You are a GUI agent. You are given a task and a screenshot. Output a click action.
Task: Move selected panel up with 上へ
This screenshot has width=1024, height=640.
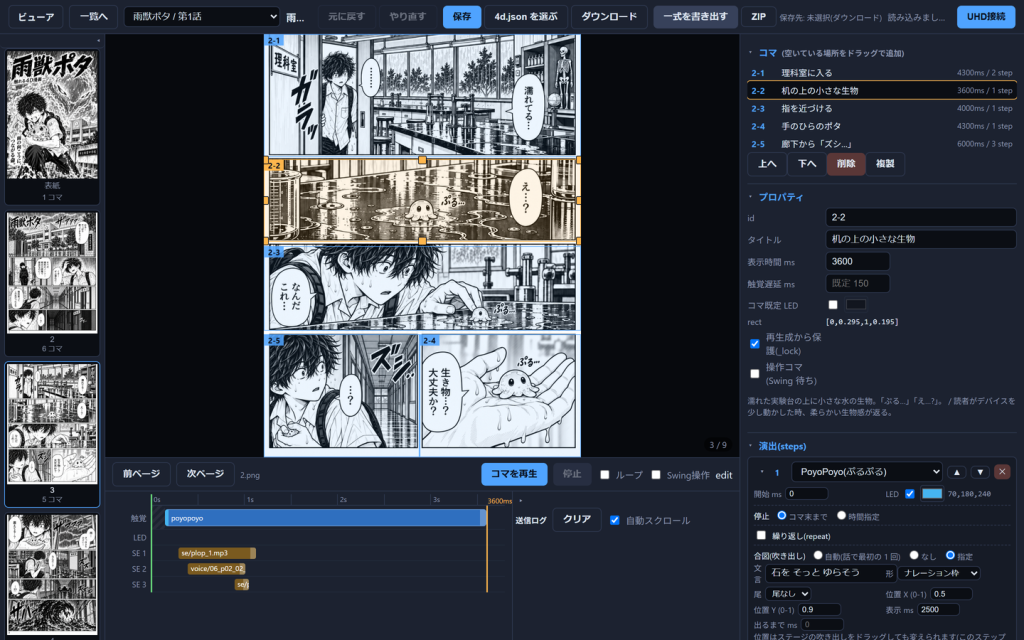(x=767, y=163)
